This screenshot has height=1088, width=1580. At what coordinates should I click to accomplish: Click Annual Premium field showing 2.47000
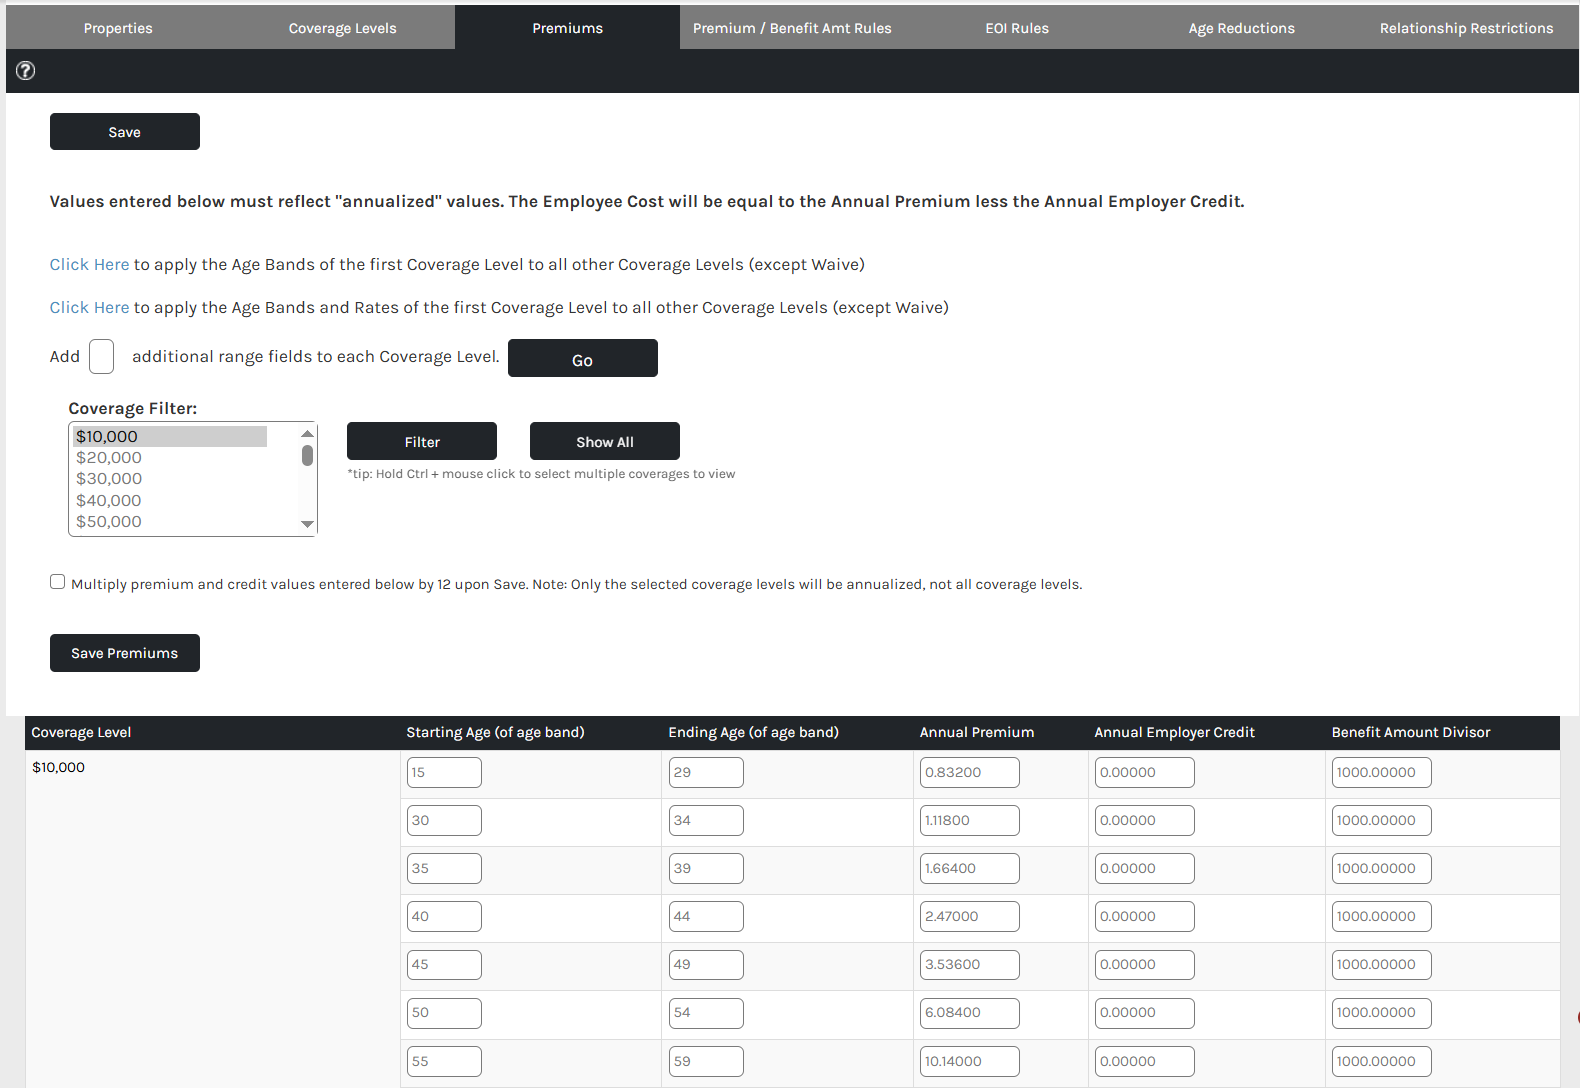tap(970, 916)
